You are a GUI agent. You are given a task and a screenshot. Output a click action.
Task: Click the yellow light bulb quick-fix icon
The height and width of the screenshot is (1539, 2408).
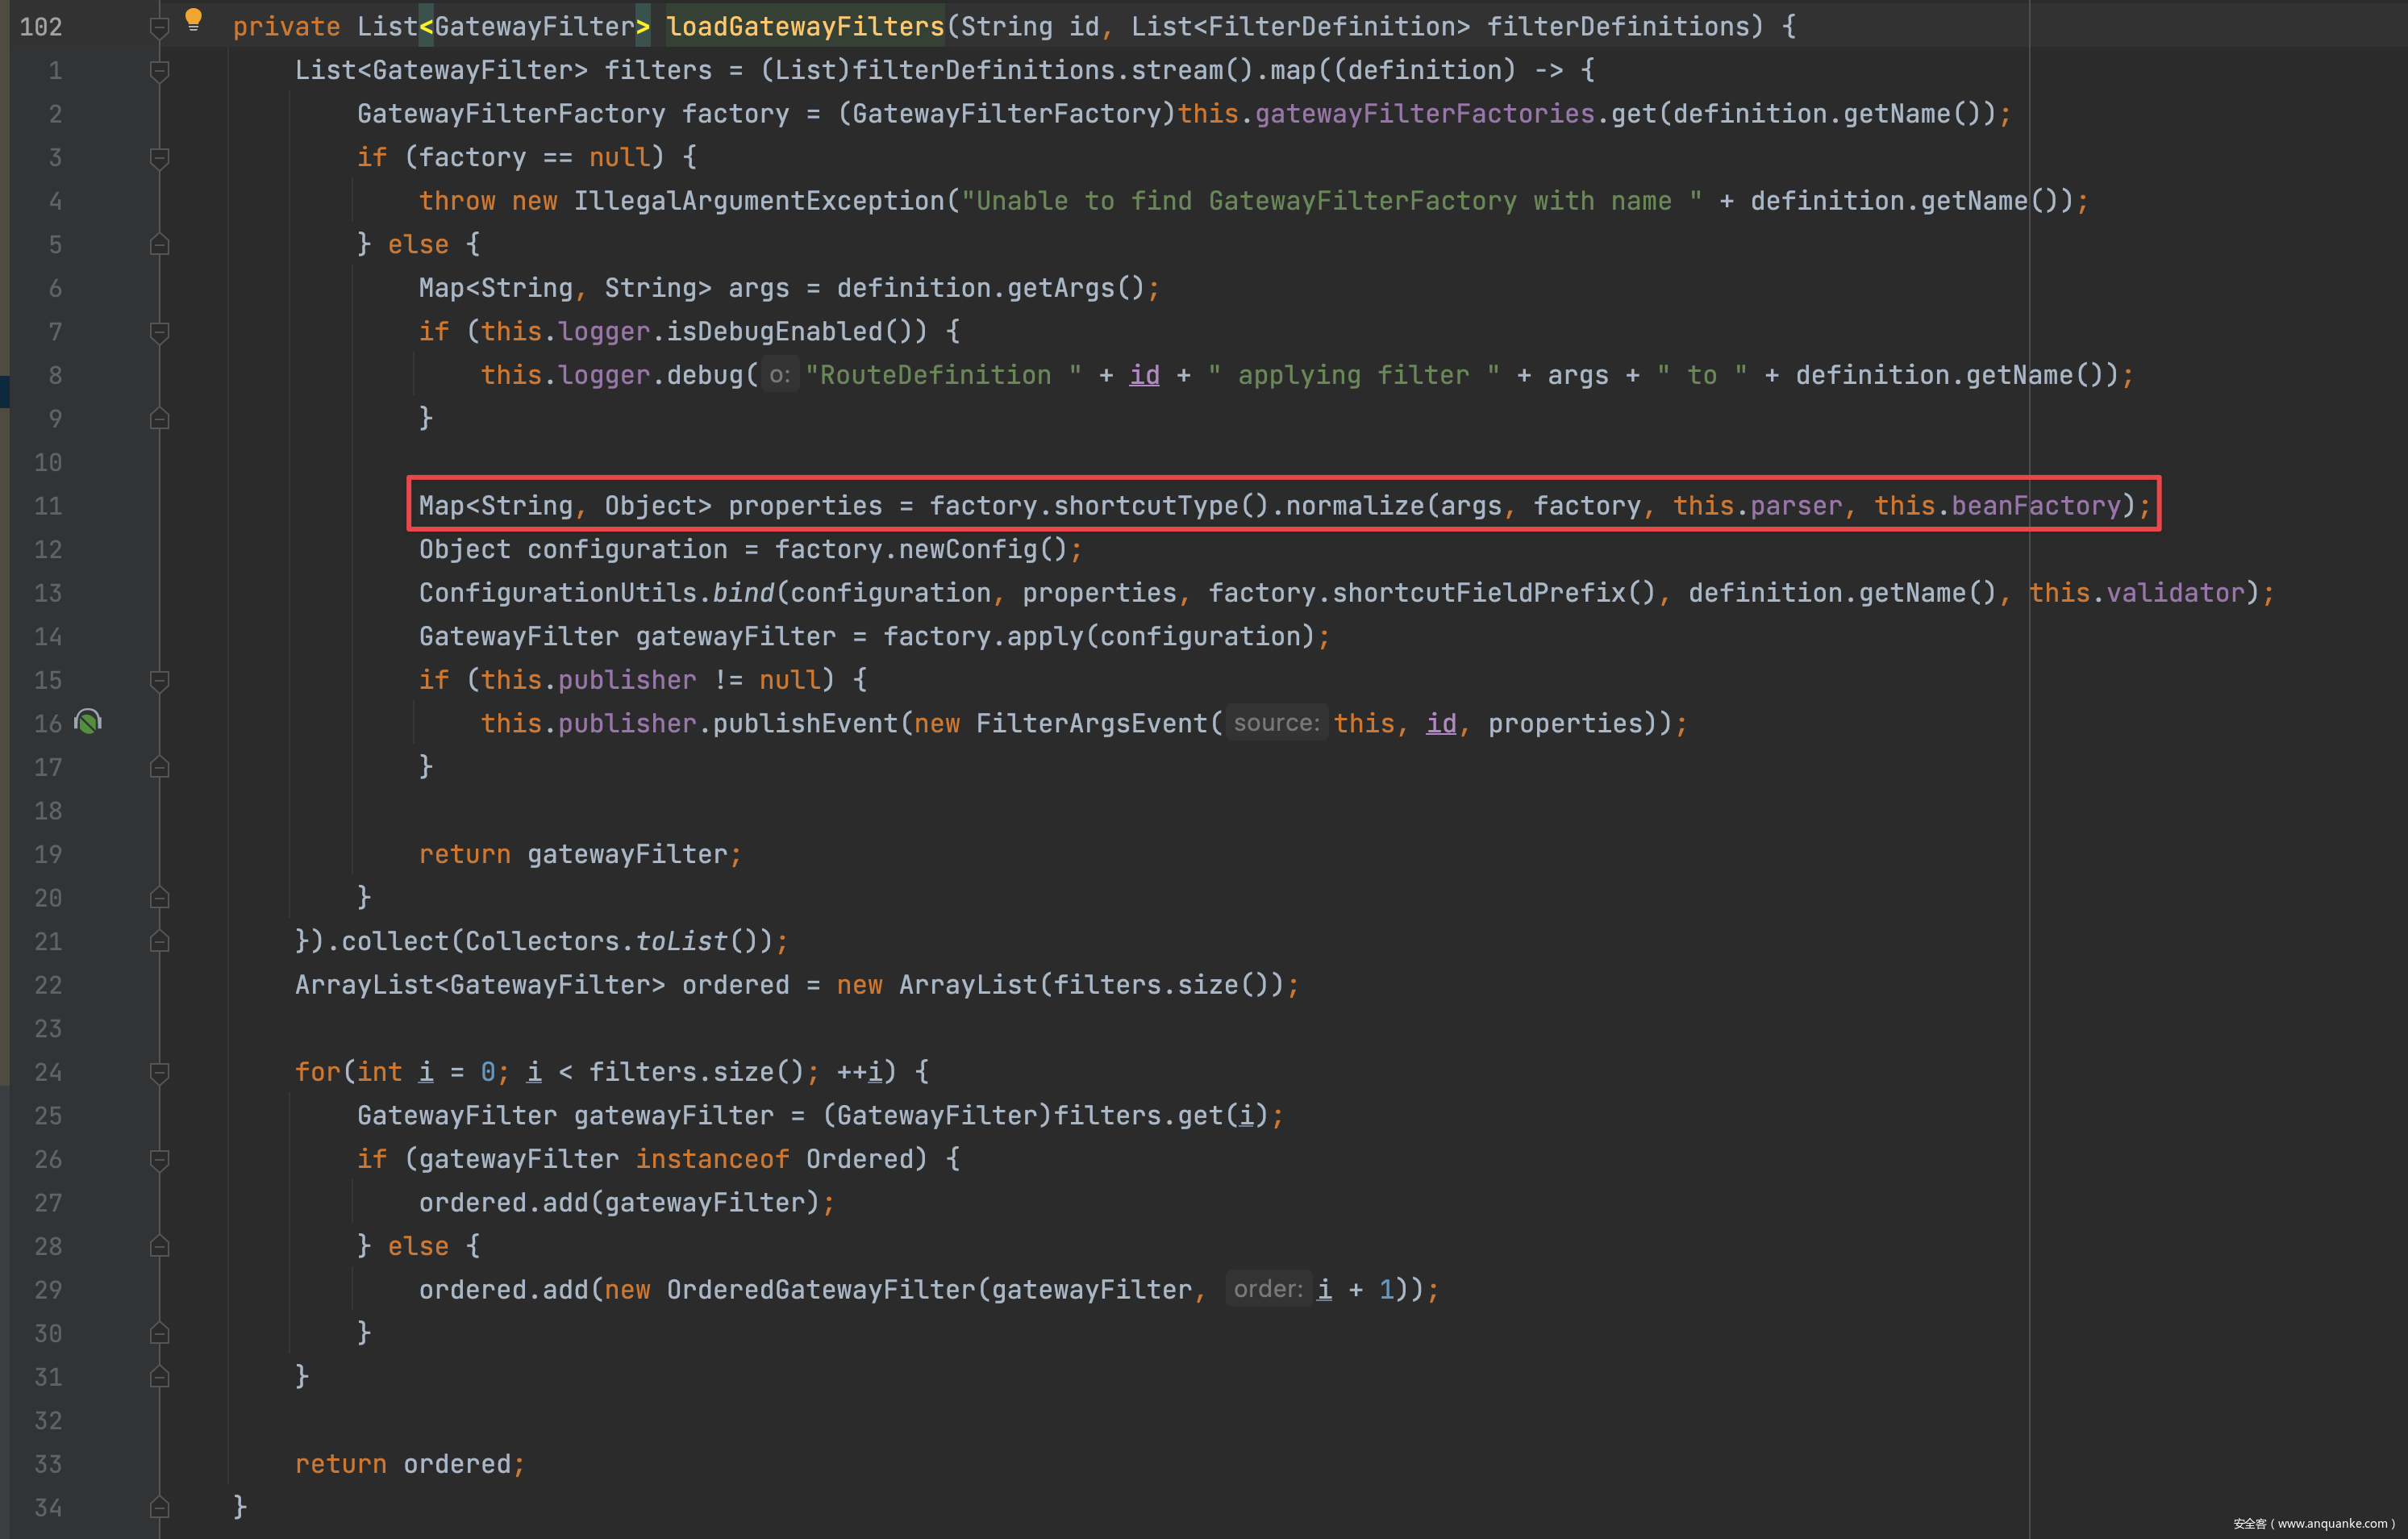[193, 19]
